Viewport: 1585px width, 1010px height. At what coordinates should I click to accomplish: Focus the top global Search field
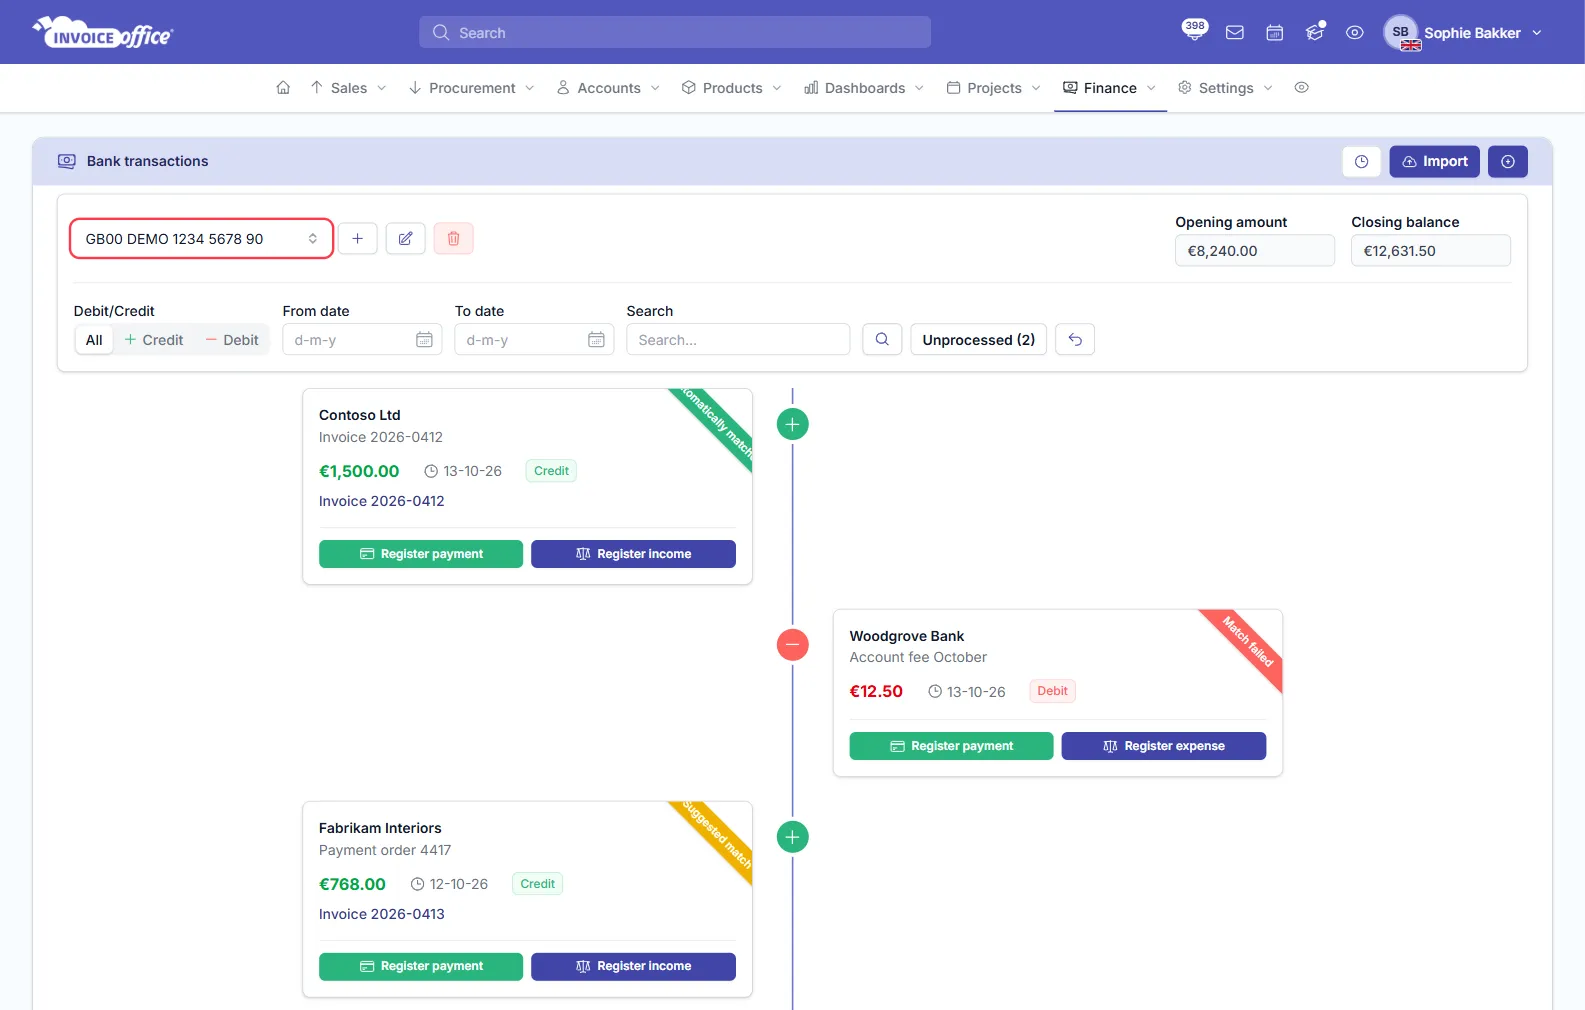point(675,32)
